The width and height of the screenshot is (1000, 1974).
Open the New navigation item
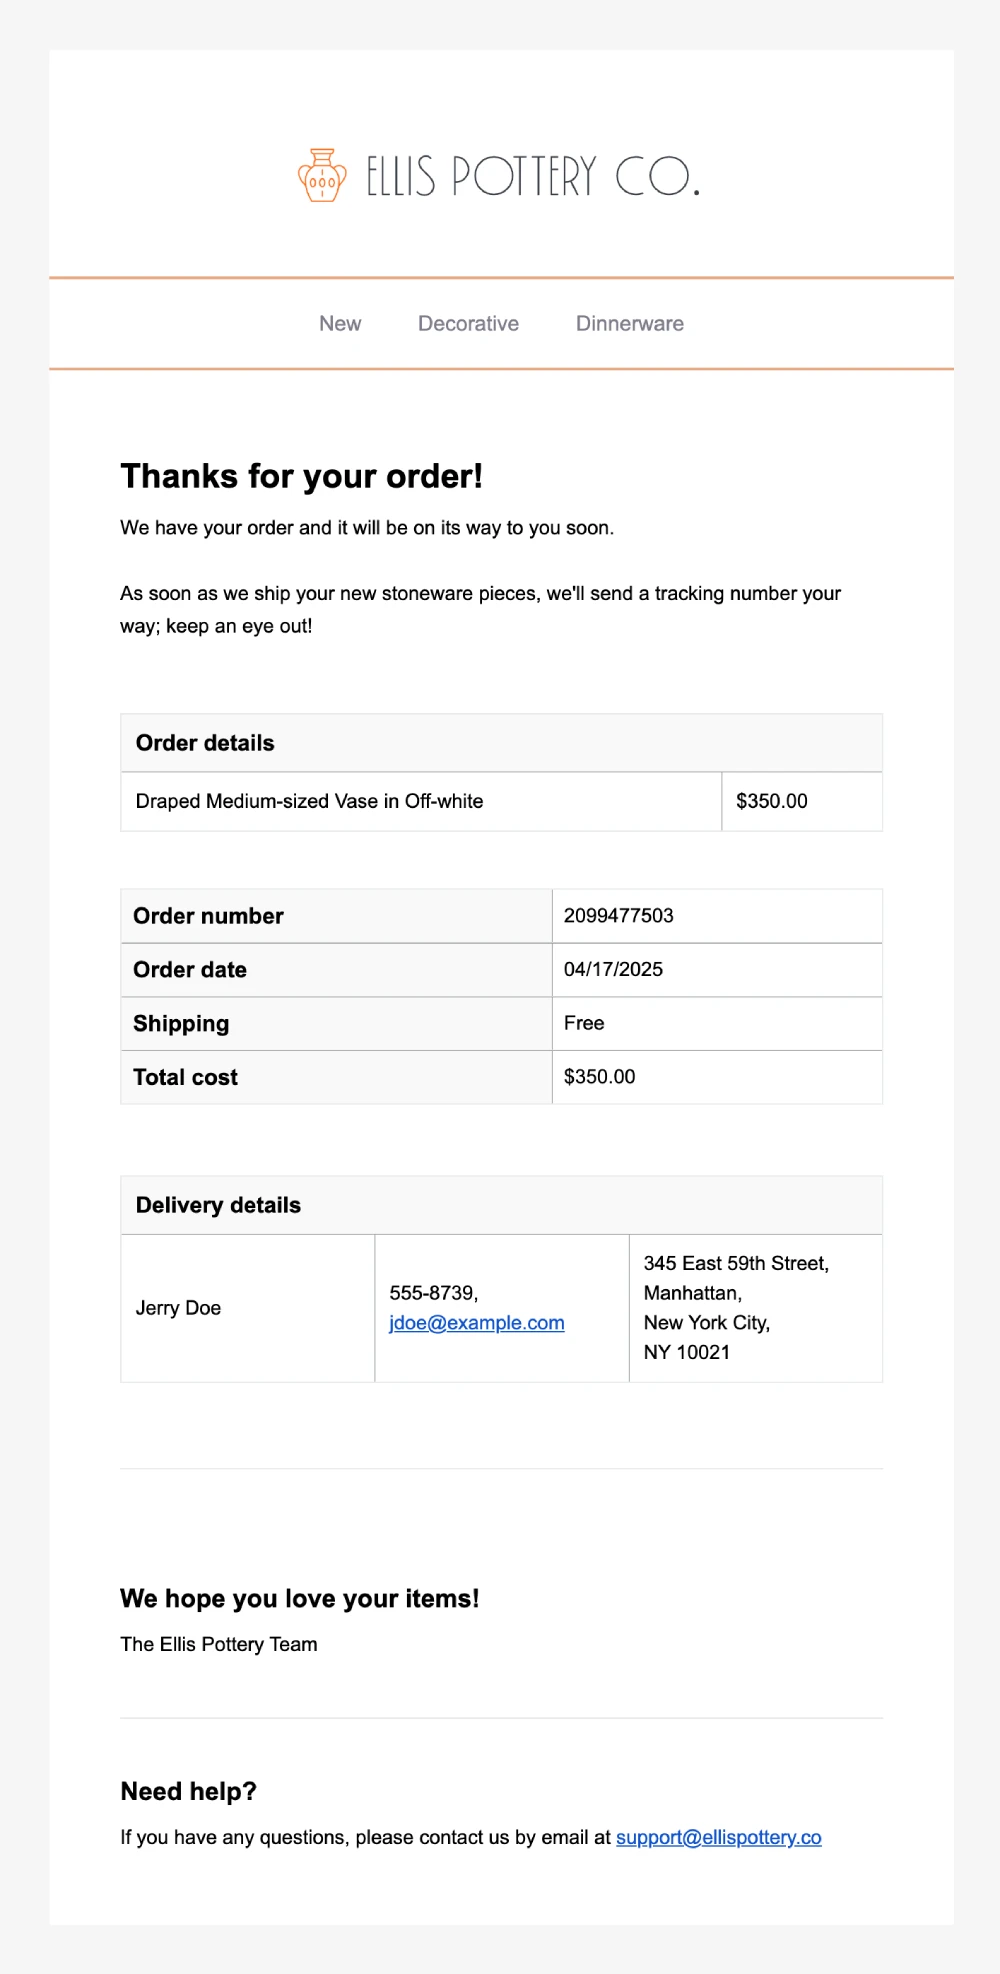click(340, 324)
